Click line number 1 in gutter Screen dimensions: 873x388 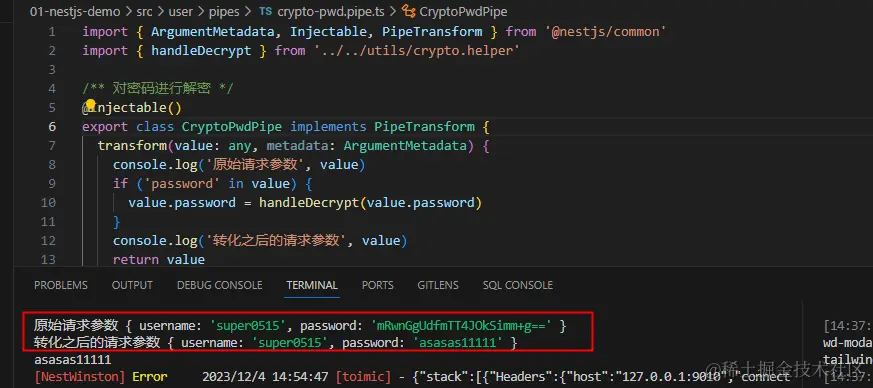[x=52, y=32]
